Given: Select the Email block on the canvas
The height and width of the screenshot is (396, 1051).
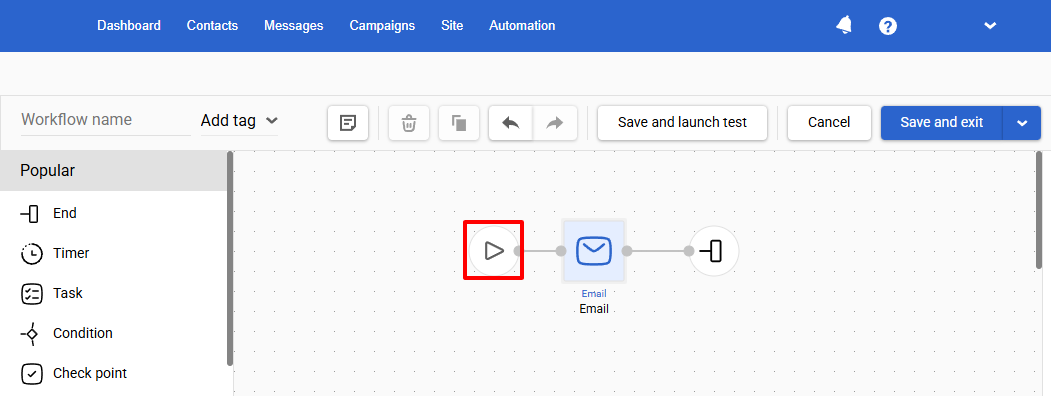Looking at the screenshot, I should [594, 251].
